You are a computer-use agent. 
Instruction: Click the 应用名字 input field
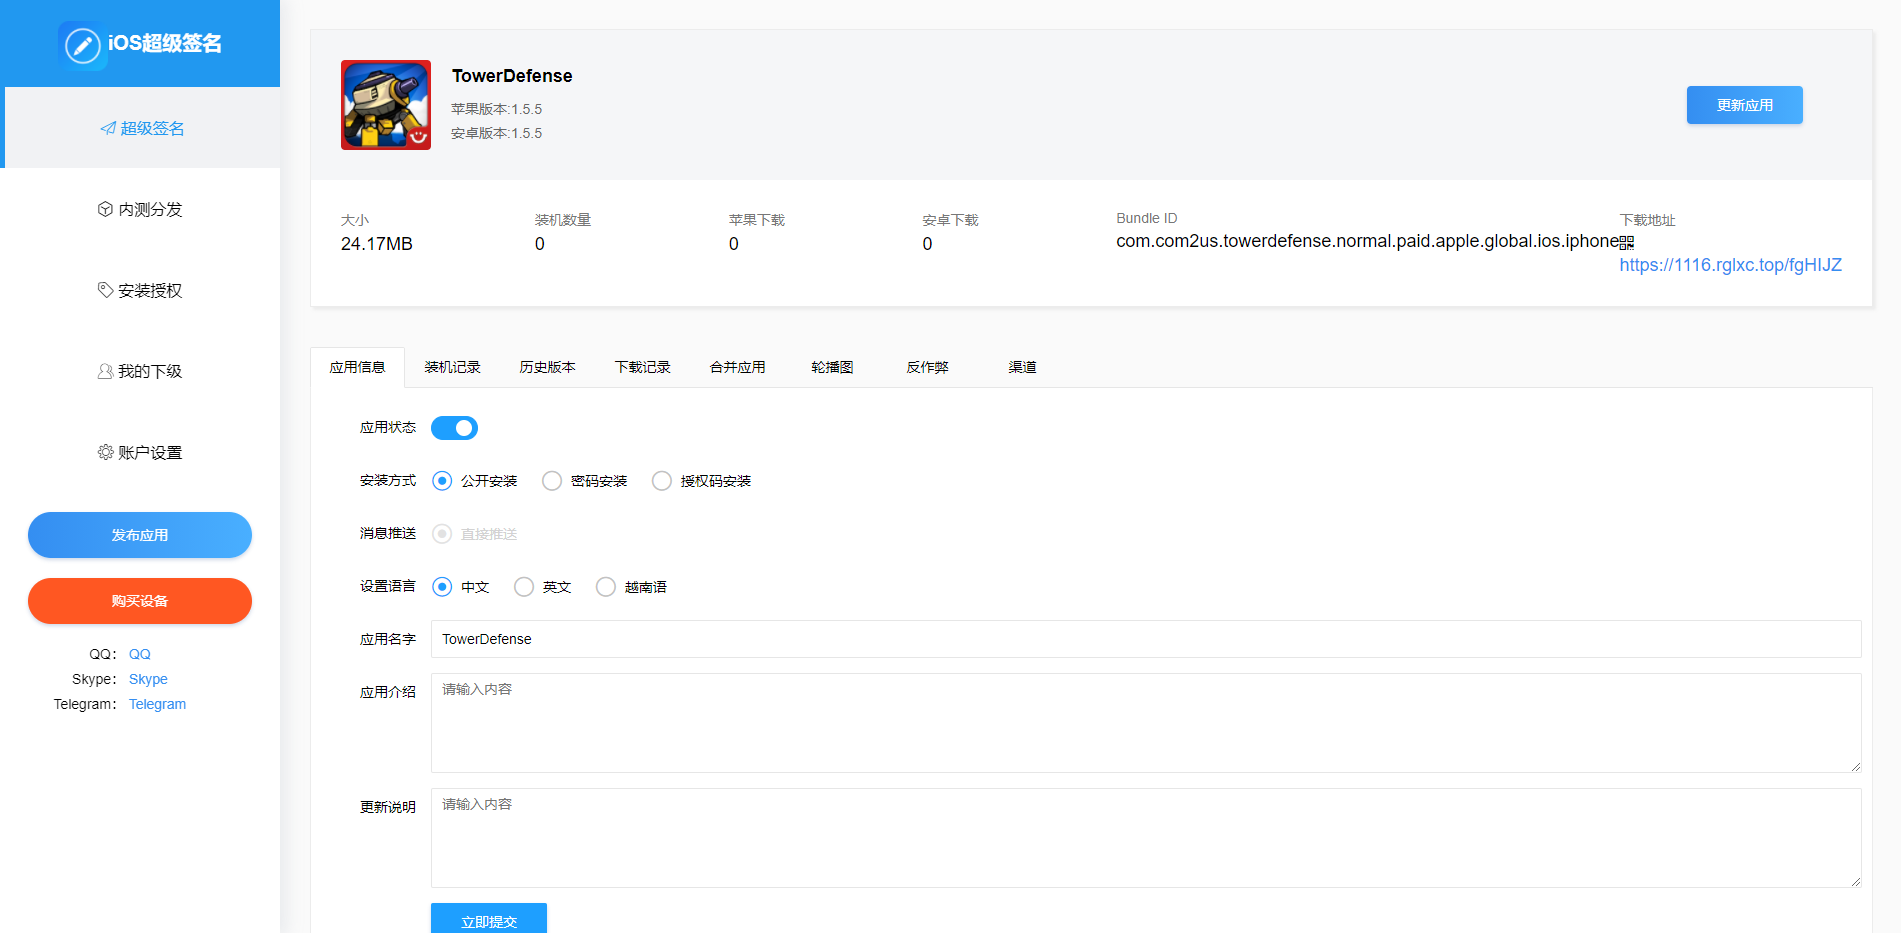click(x=1146, y=639)
